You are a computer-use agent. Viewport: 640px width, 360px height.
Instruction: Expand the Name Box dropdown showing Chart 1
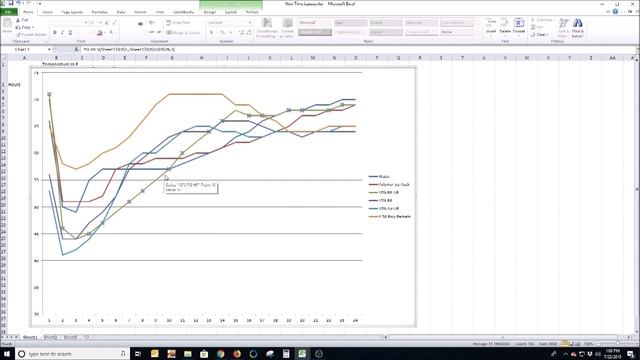[x=49, y=49]
